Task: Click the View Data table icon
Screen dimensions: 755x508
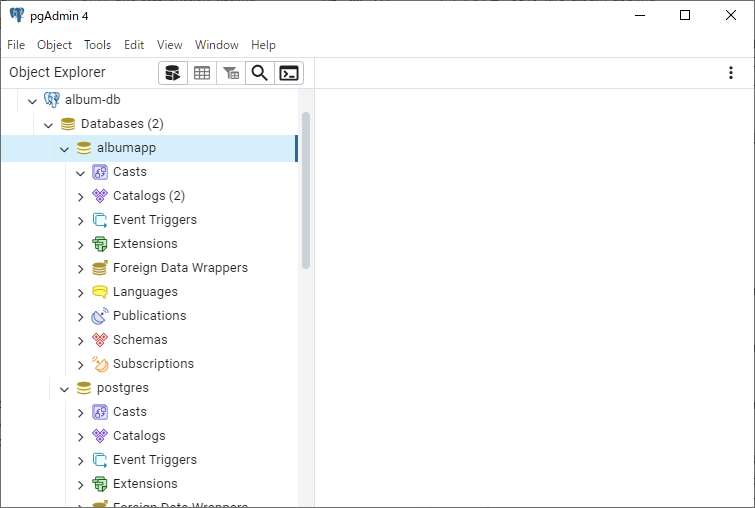Action: coord(202,73)
